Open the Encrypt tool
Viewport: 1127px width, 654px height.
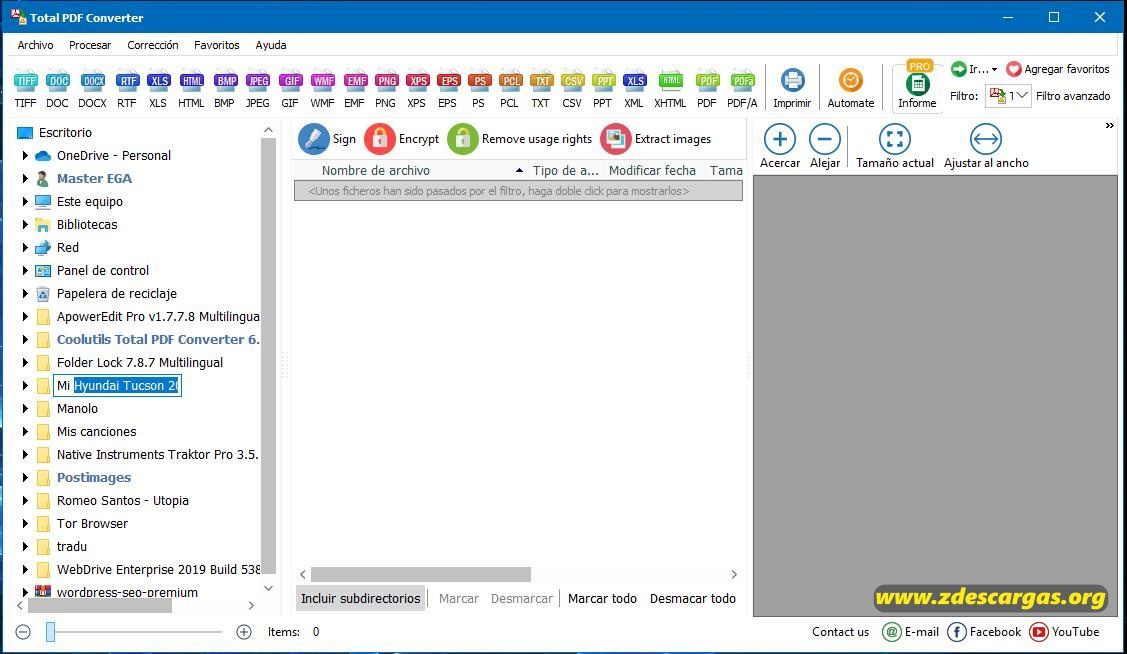tap(402, 139)
